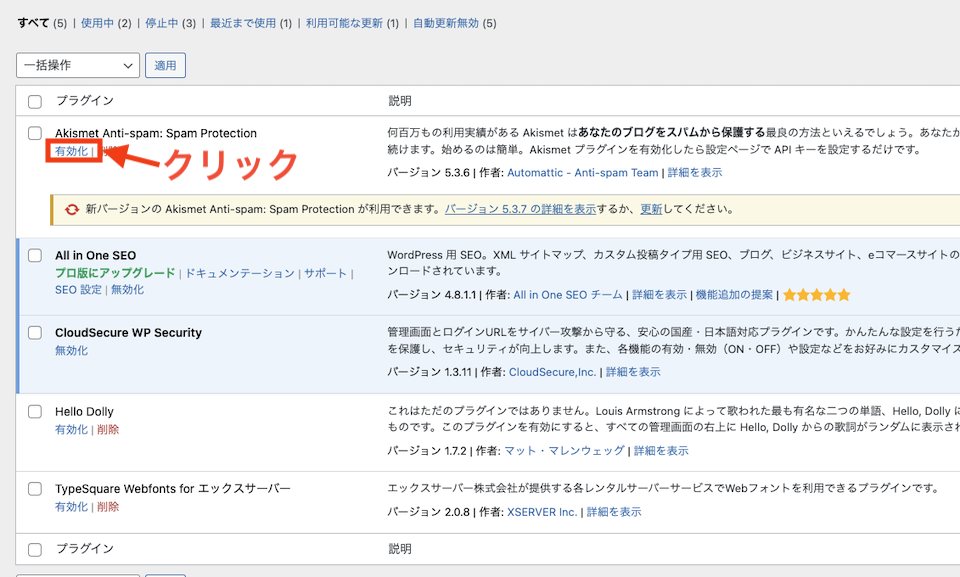Image resolution: width=960 pixels, height=577 pixels.
Task: Open XSERVER Inc. author link
Action: point(542,512)
